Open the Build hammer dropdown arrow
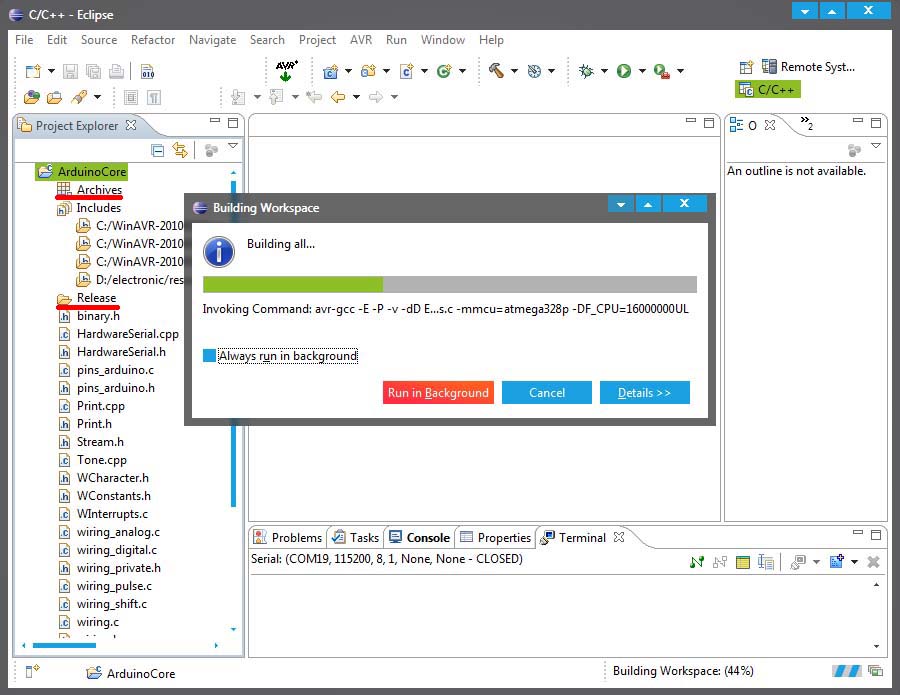The height and width of the screenshot is (695, 900). [514, 71]
